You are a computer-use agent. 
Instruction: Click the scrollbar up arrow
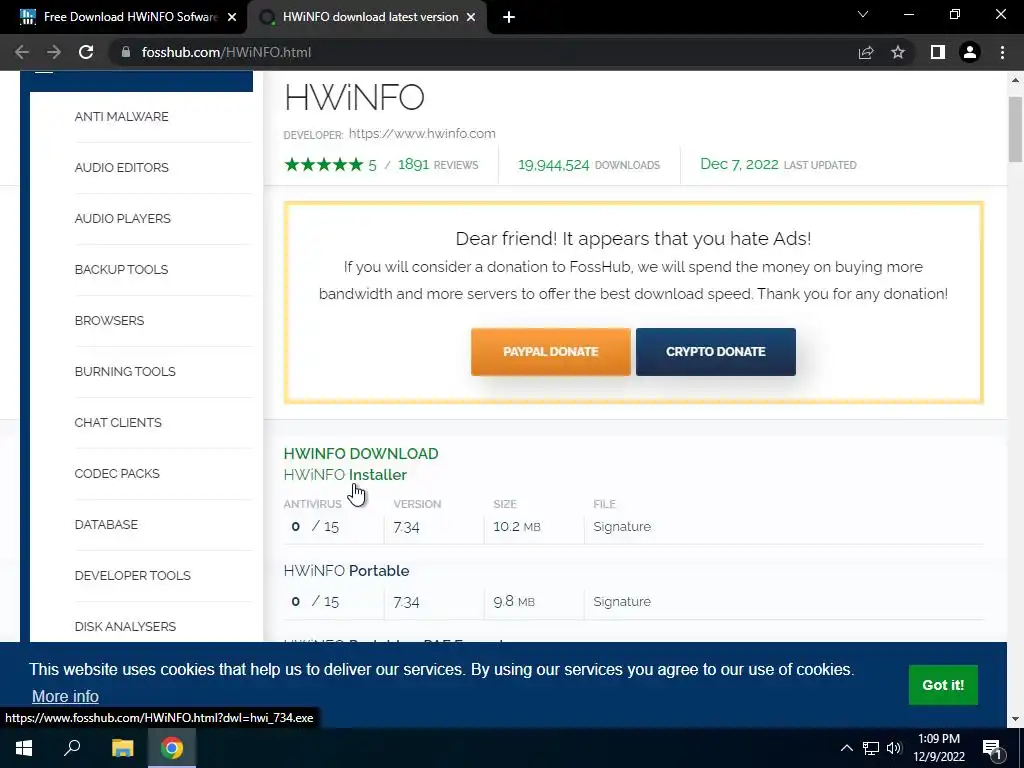pyautogui.click(x=1015, y=80)
